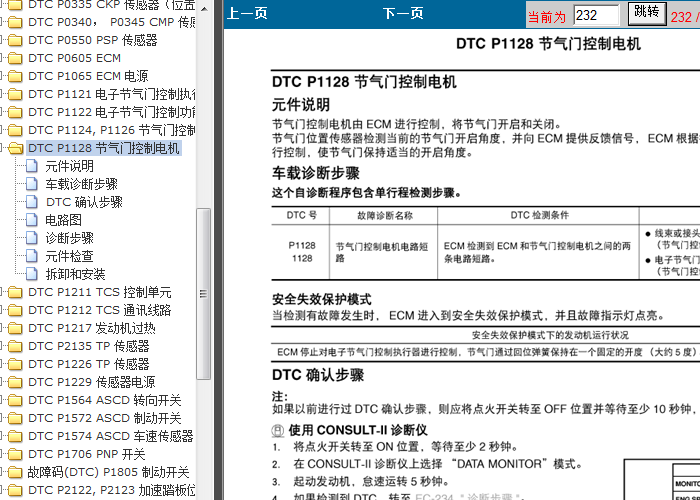Click table cell 节气门控制电机电路短路
The height and width of the screenshot is (500, 700).
(382, 252)
